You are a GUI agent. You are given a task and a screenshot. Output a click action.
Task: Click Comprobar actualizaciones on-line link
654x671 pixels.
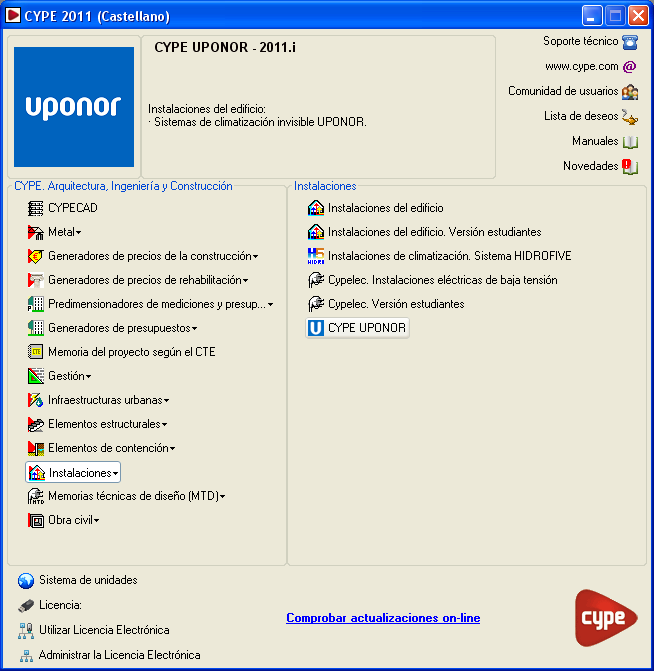(x=383, y=618)
